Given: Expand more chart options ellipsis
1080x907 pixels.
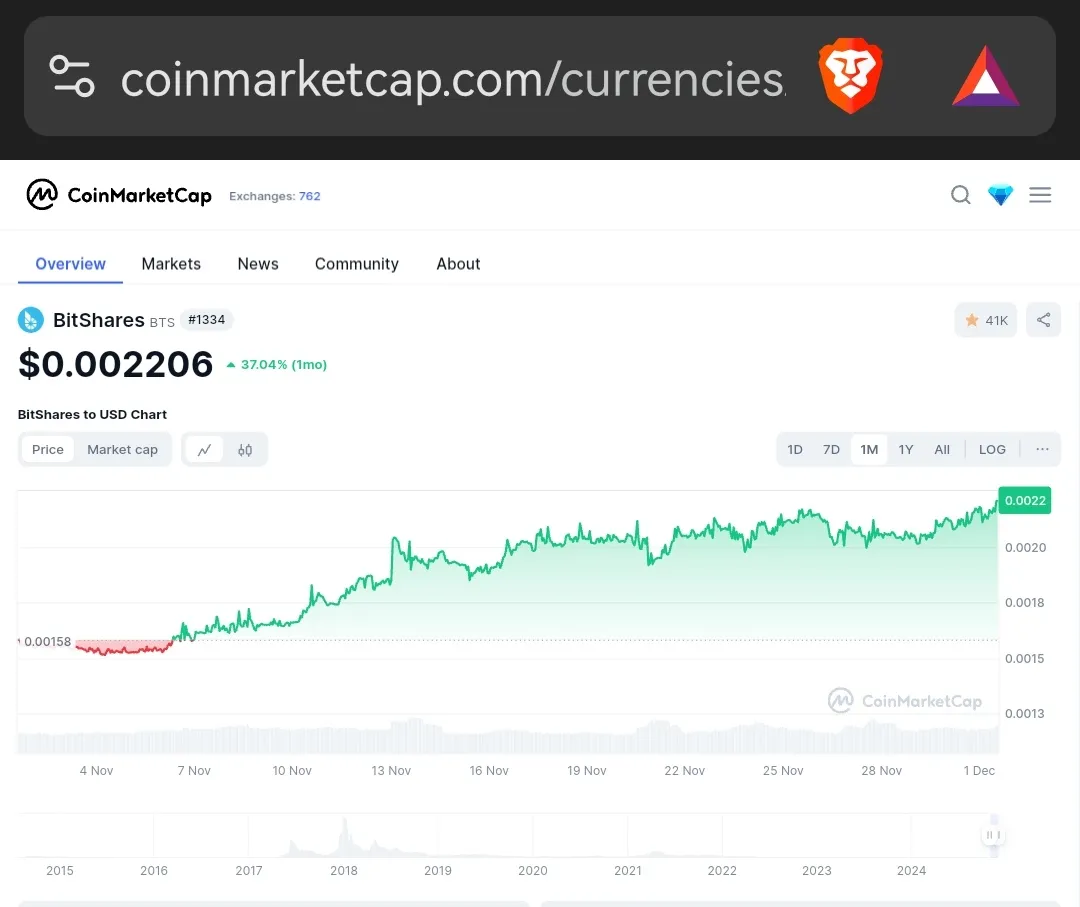Looking at the screenshot, I should click(1042, 450).
